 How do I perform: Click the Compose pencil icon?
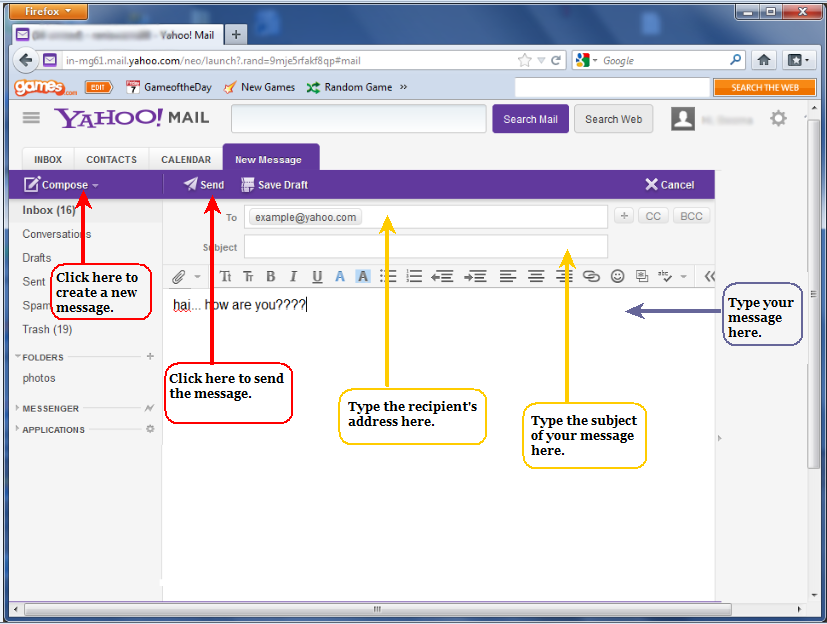click(x=32, y=184)
